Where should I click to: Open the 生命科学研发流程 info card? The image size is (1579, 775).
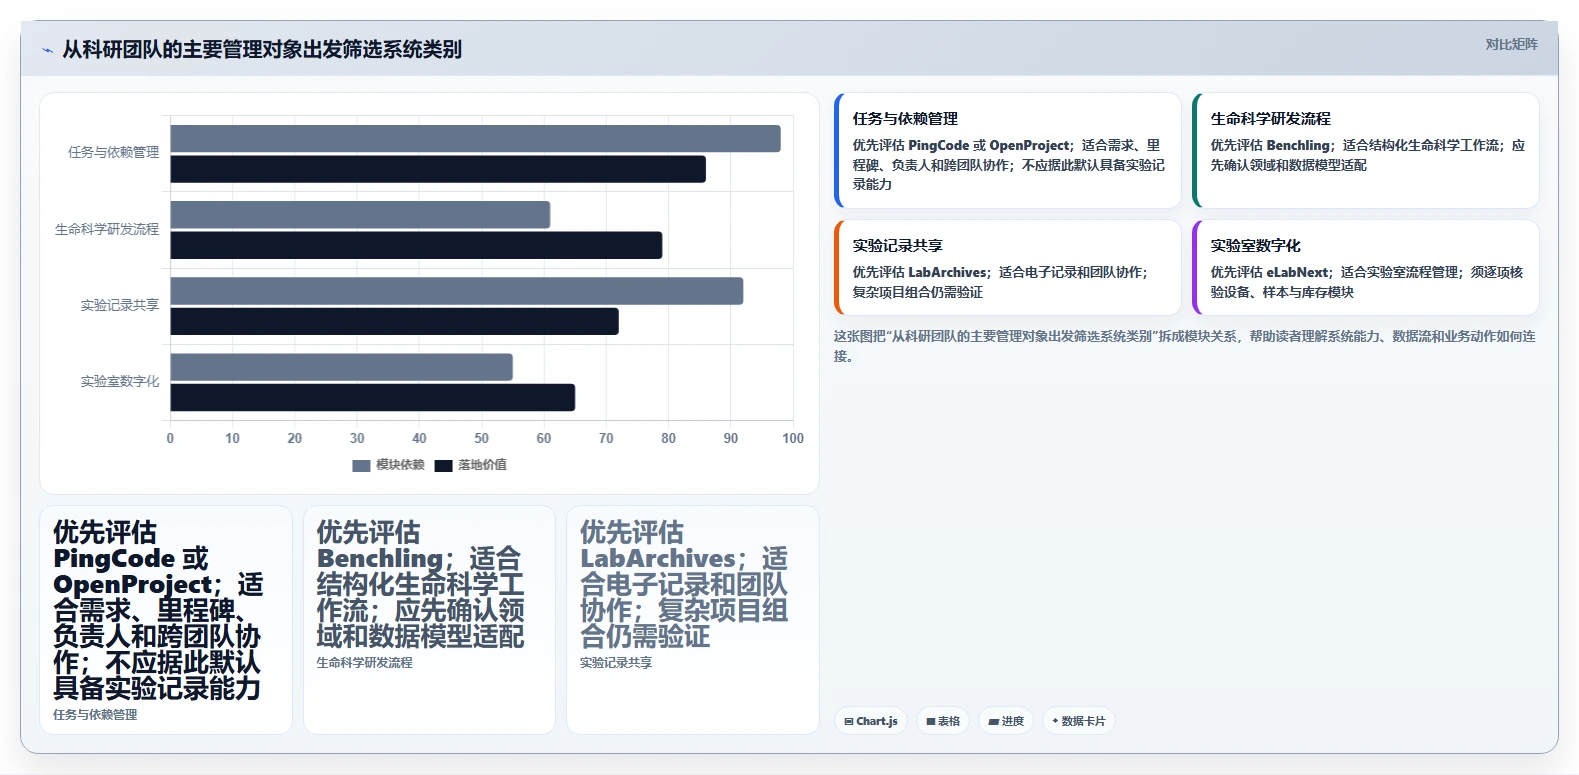(1366, 151)
